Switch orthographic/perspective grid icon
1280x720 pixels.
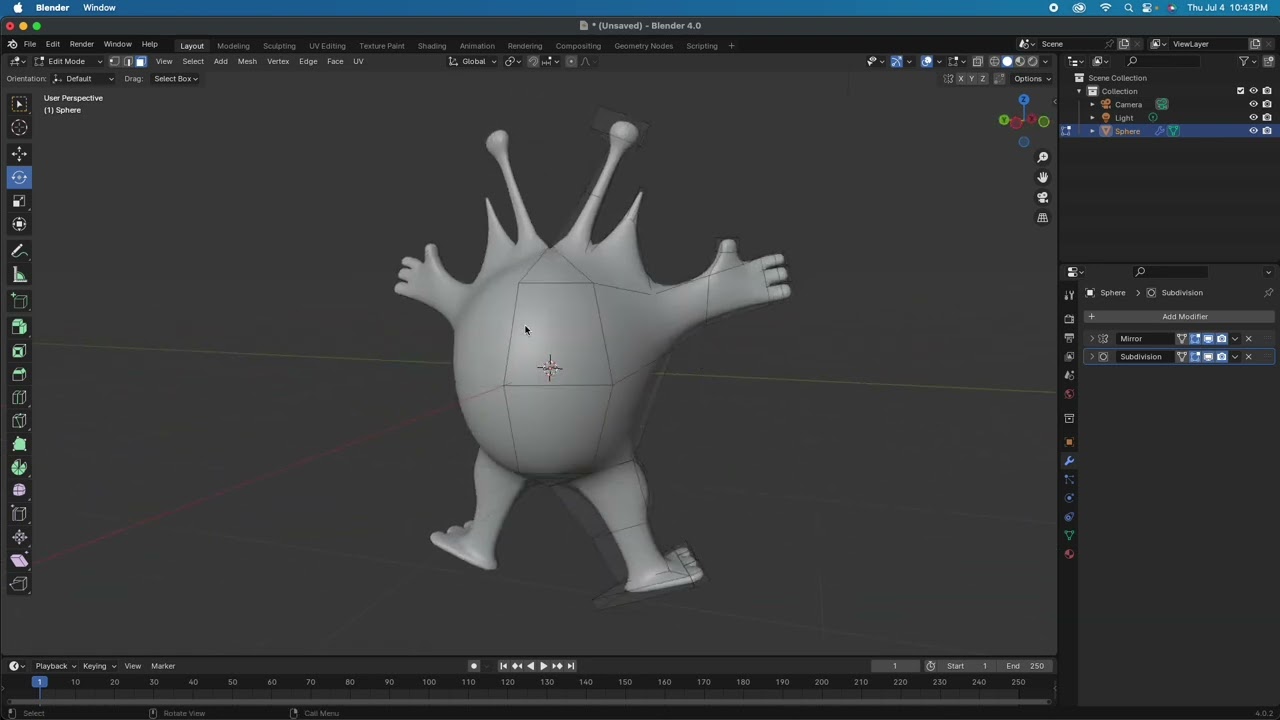[1042, 218]
